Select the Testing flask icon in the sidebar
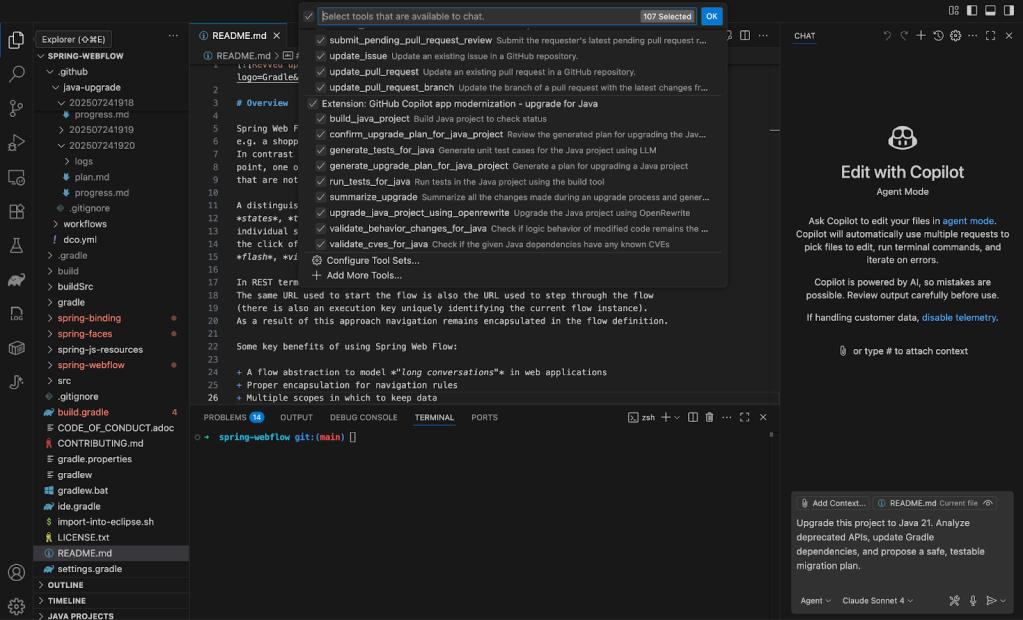This screenshot has width=1023, height=620. tap(15, 245)
